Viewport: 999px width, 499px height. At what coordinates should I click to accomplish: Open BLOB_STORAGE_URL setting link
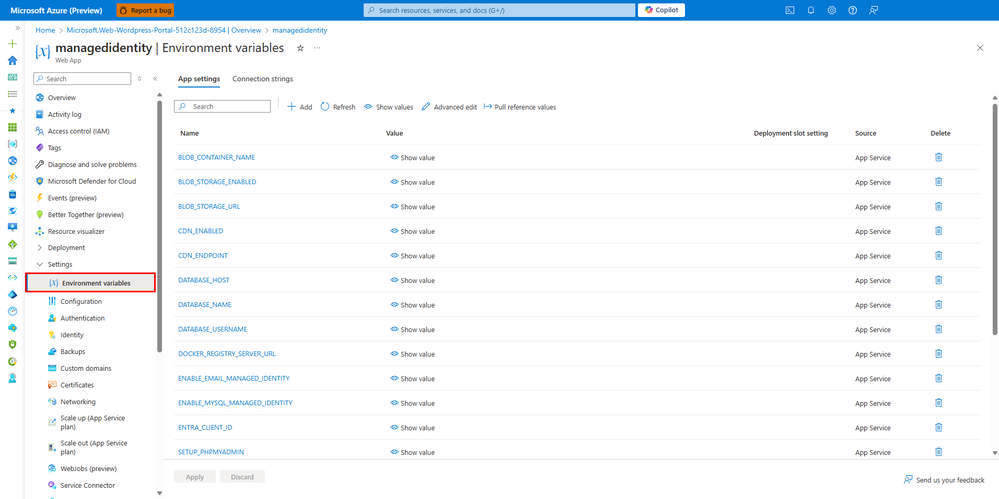[x=209, y=206]
